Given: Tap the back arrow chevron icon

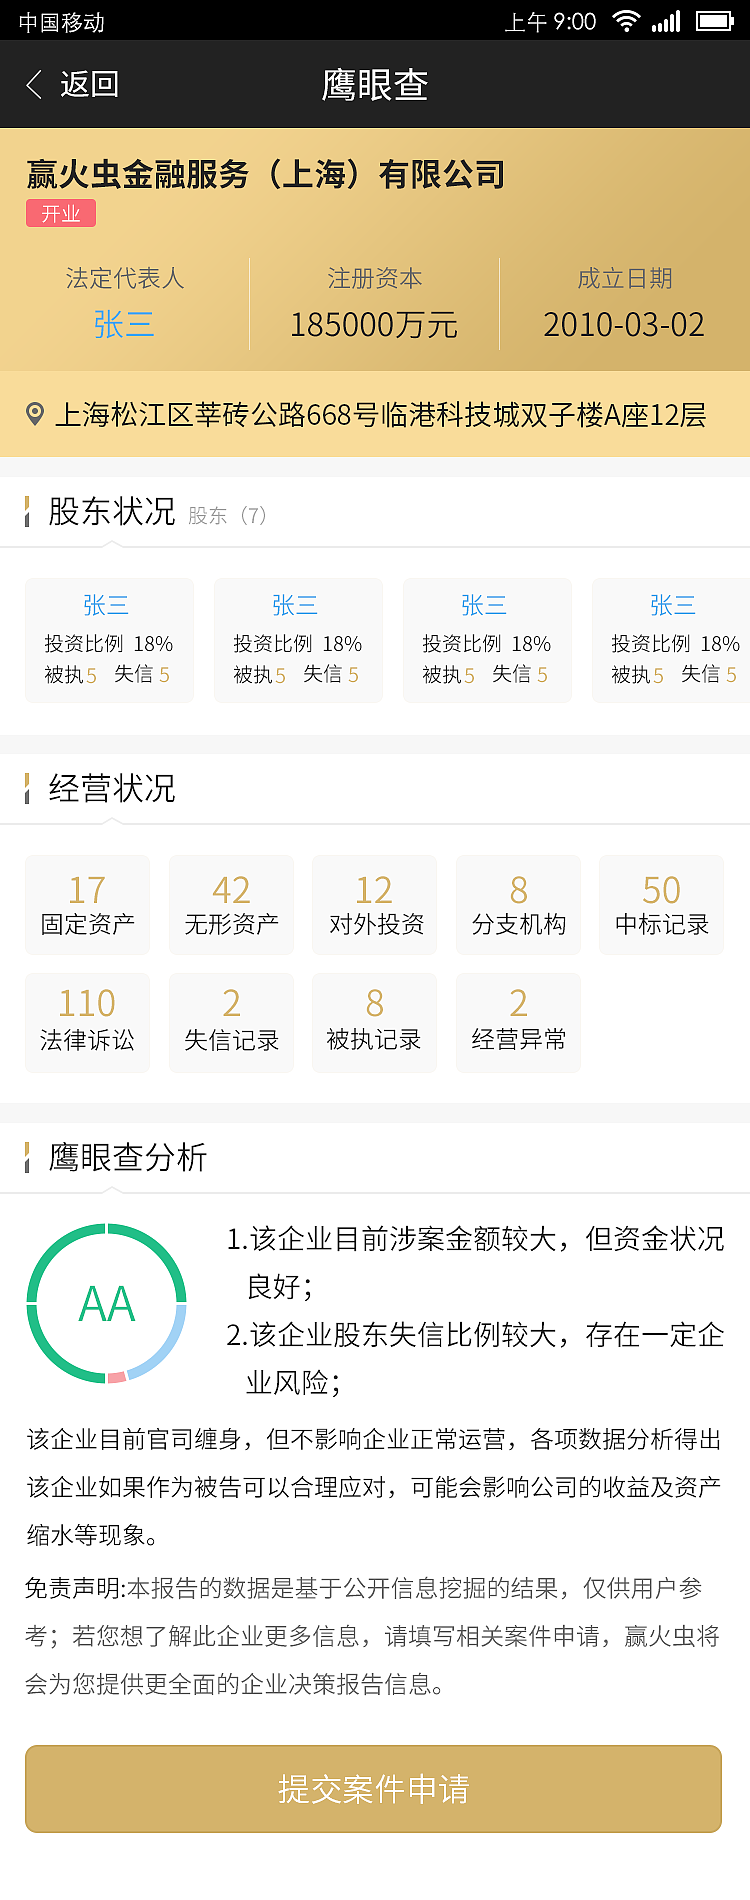Looking at the screenshot, I should [x=34, y=84].
